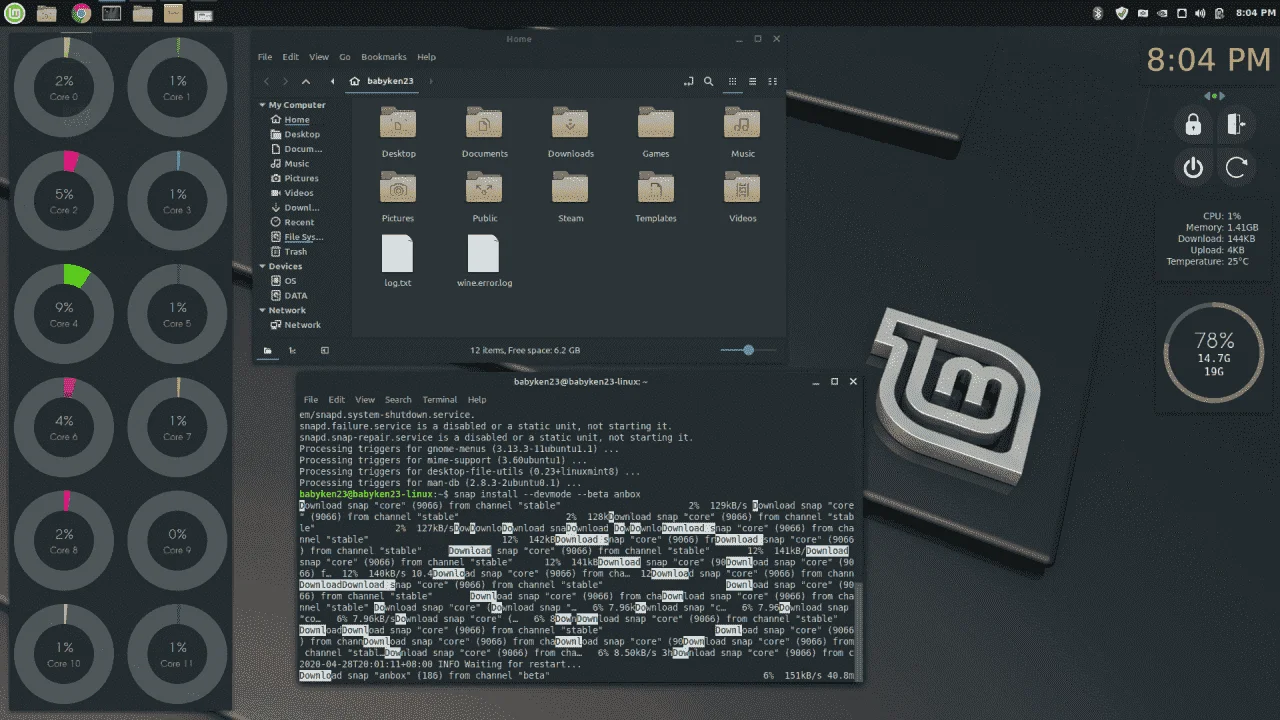Switch file manager to icon grid view
The image size is (1280, 720).
click(732, 81)
